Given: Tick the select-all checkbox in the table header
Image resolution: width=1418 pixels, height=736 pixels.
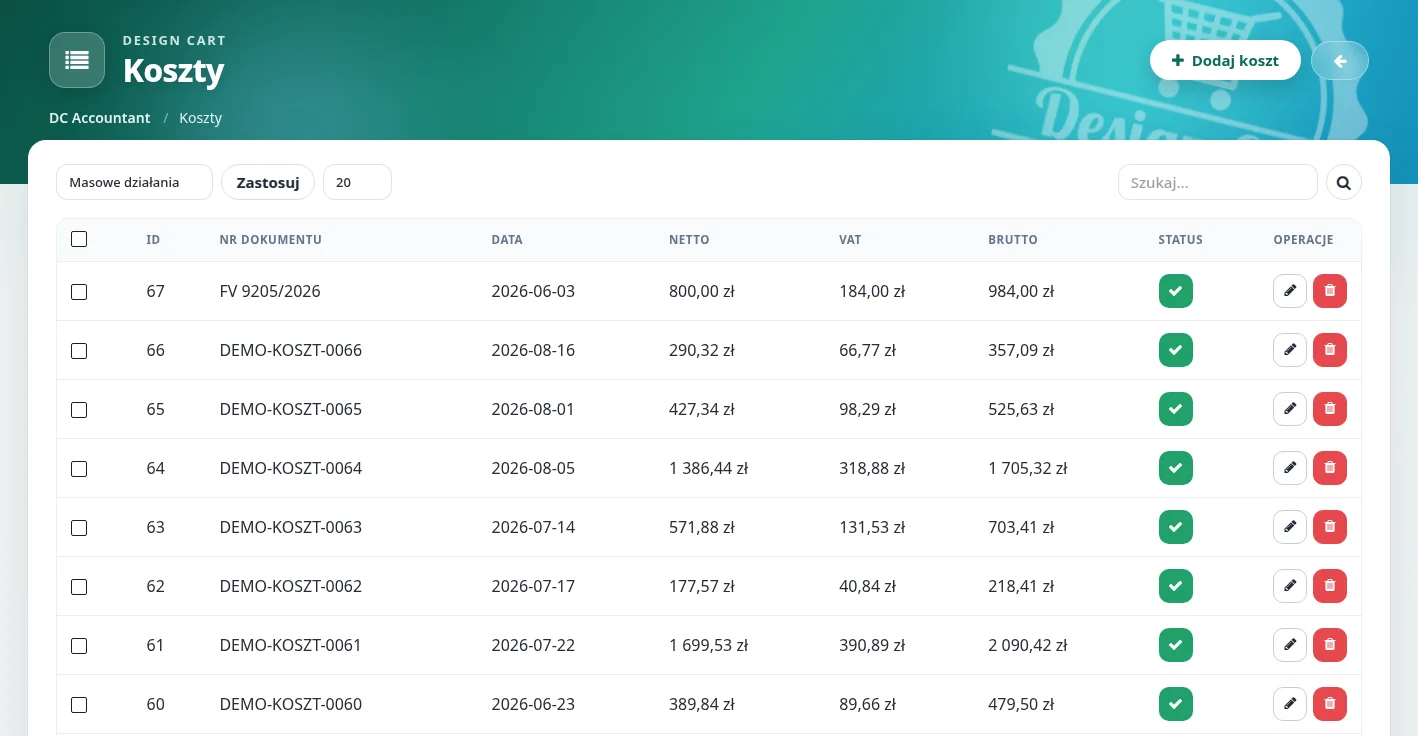Looking at the screenshot, I should (x=79, y=239).
